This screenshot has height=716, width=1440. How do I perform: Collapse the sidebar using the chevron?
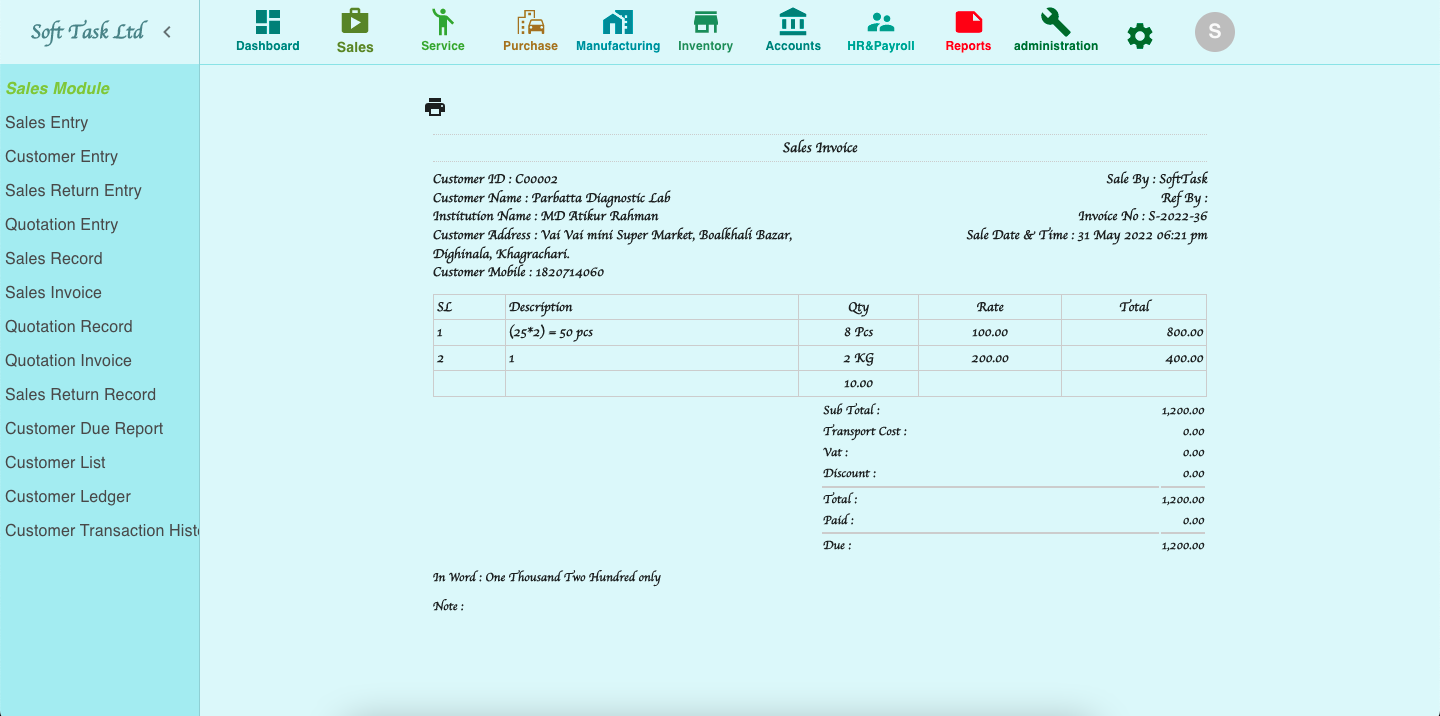[x=166, y=31]
